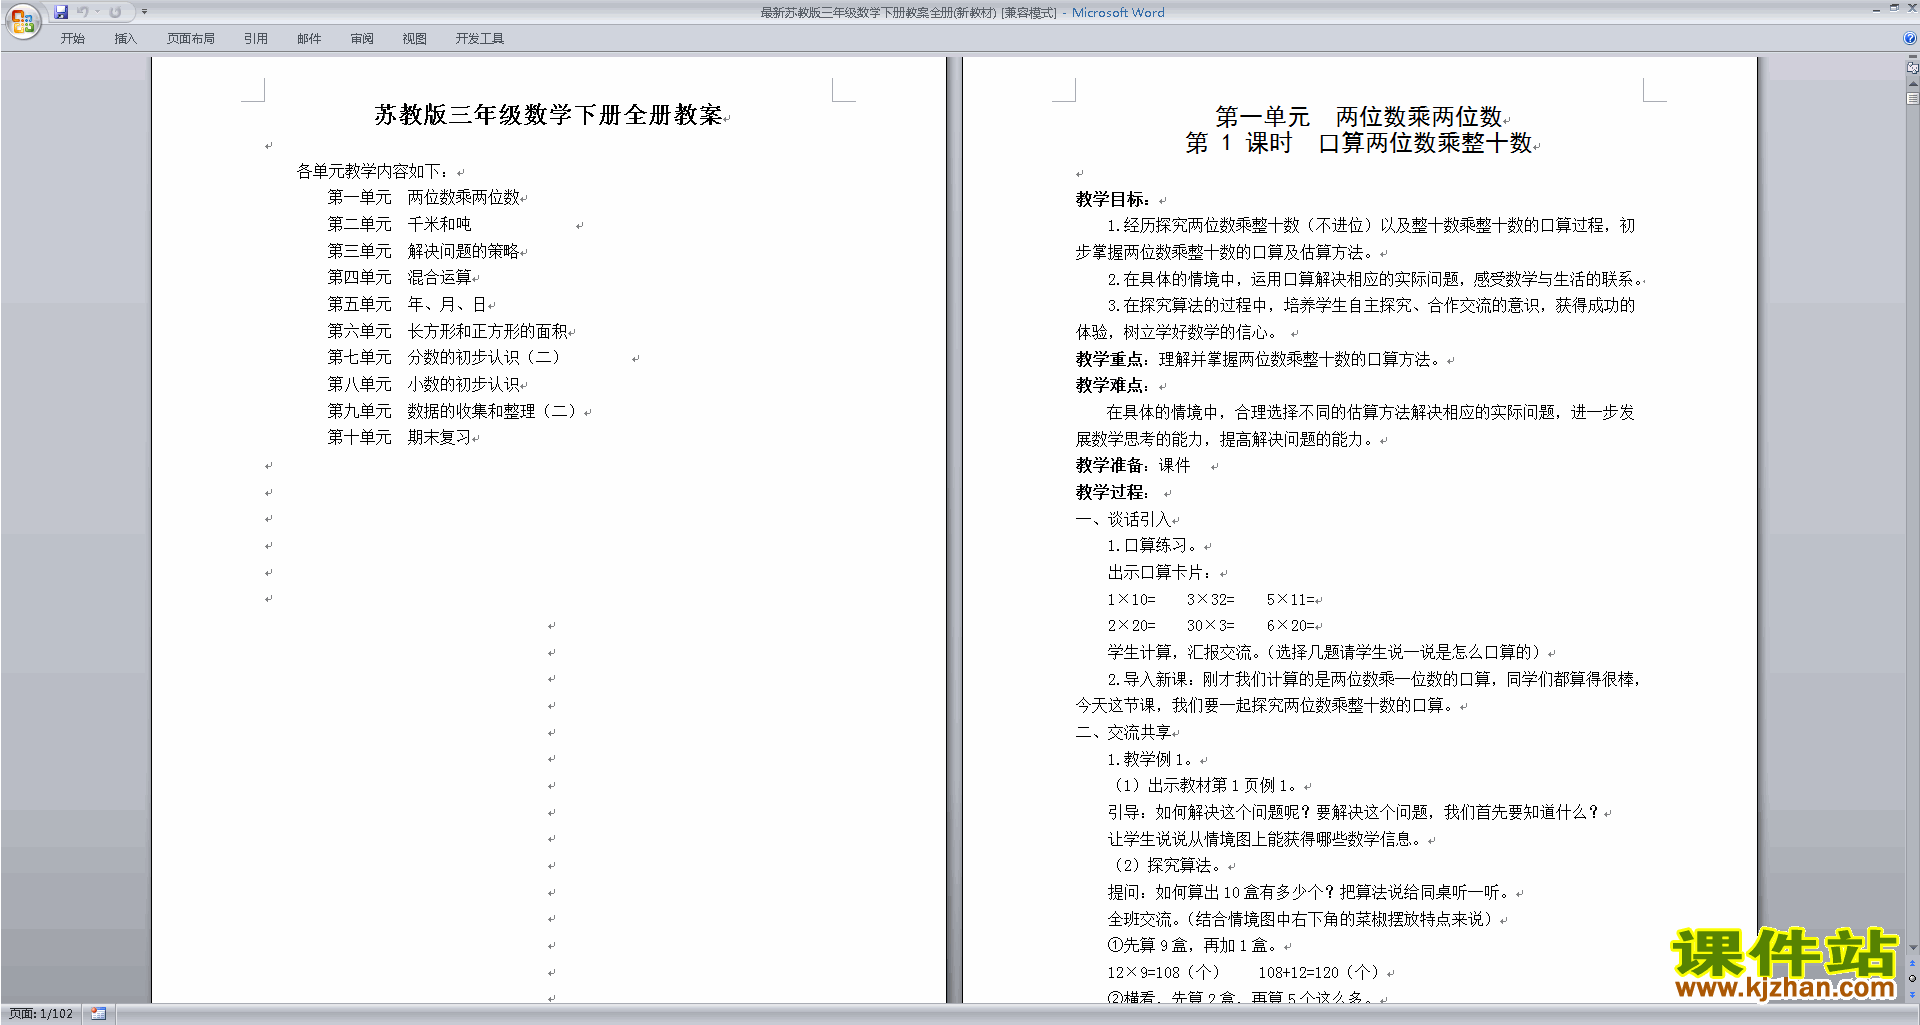Click the scrollbar up arrow
Image resolution: width=1920 pixels, height=1025 pixels.
point(1912,84)
